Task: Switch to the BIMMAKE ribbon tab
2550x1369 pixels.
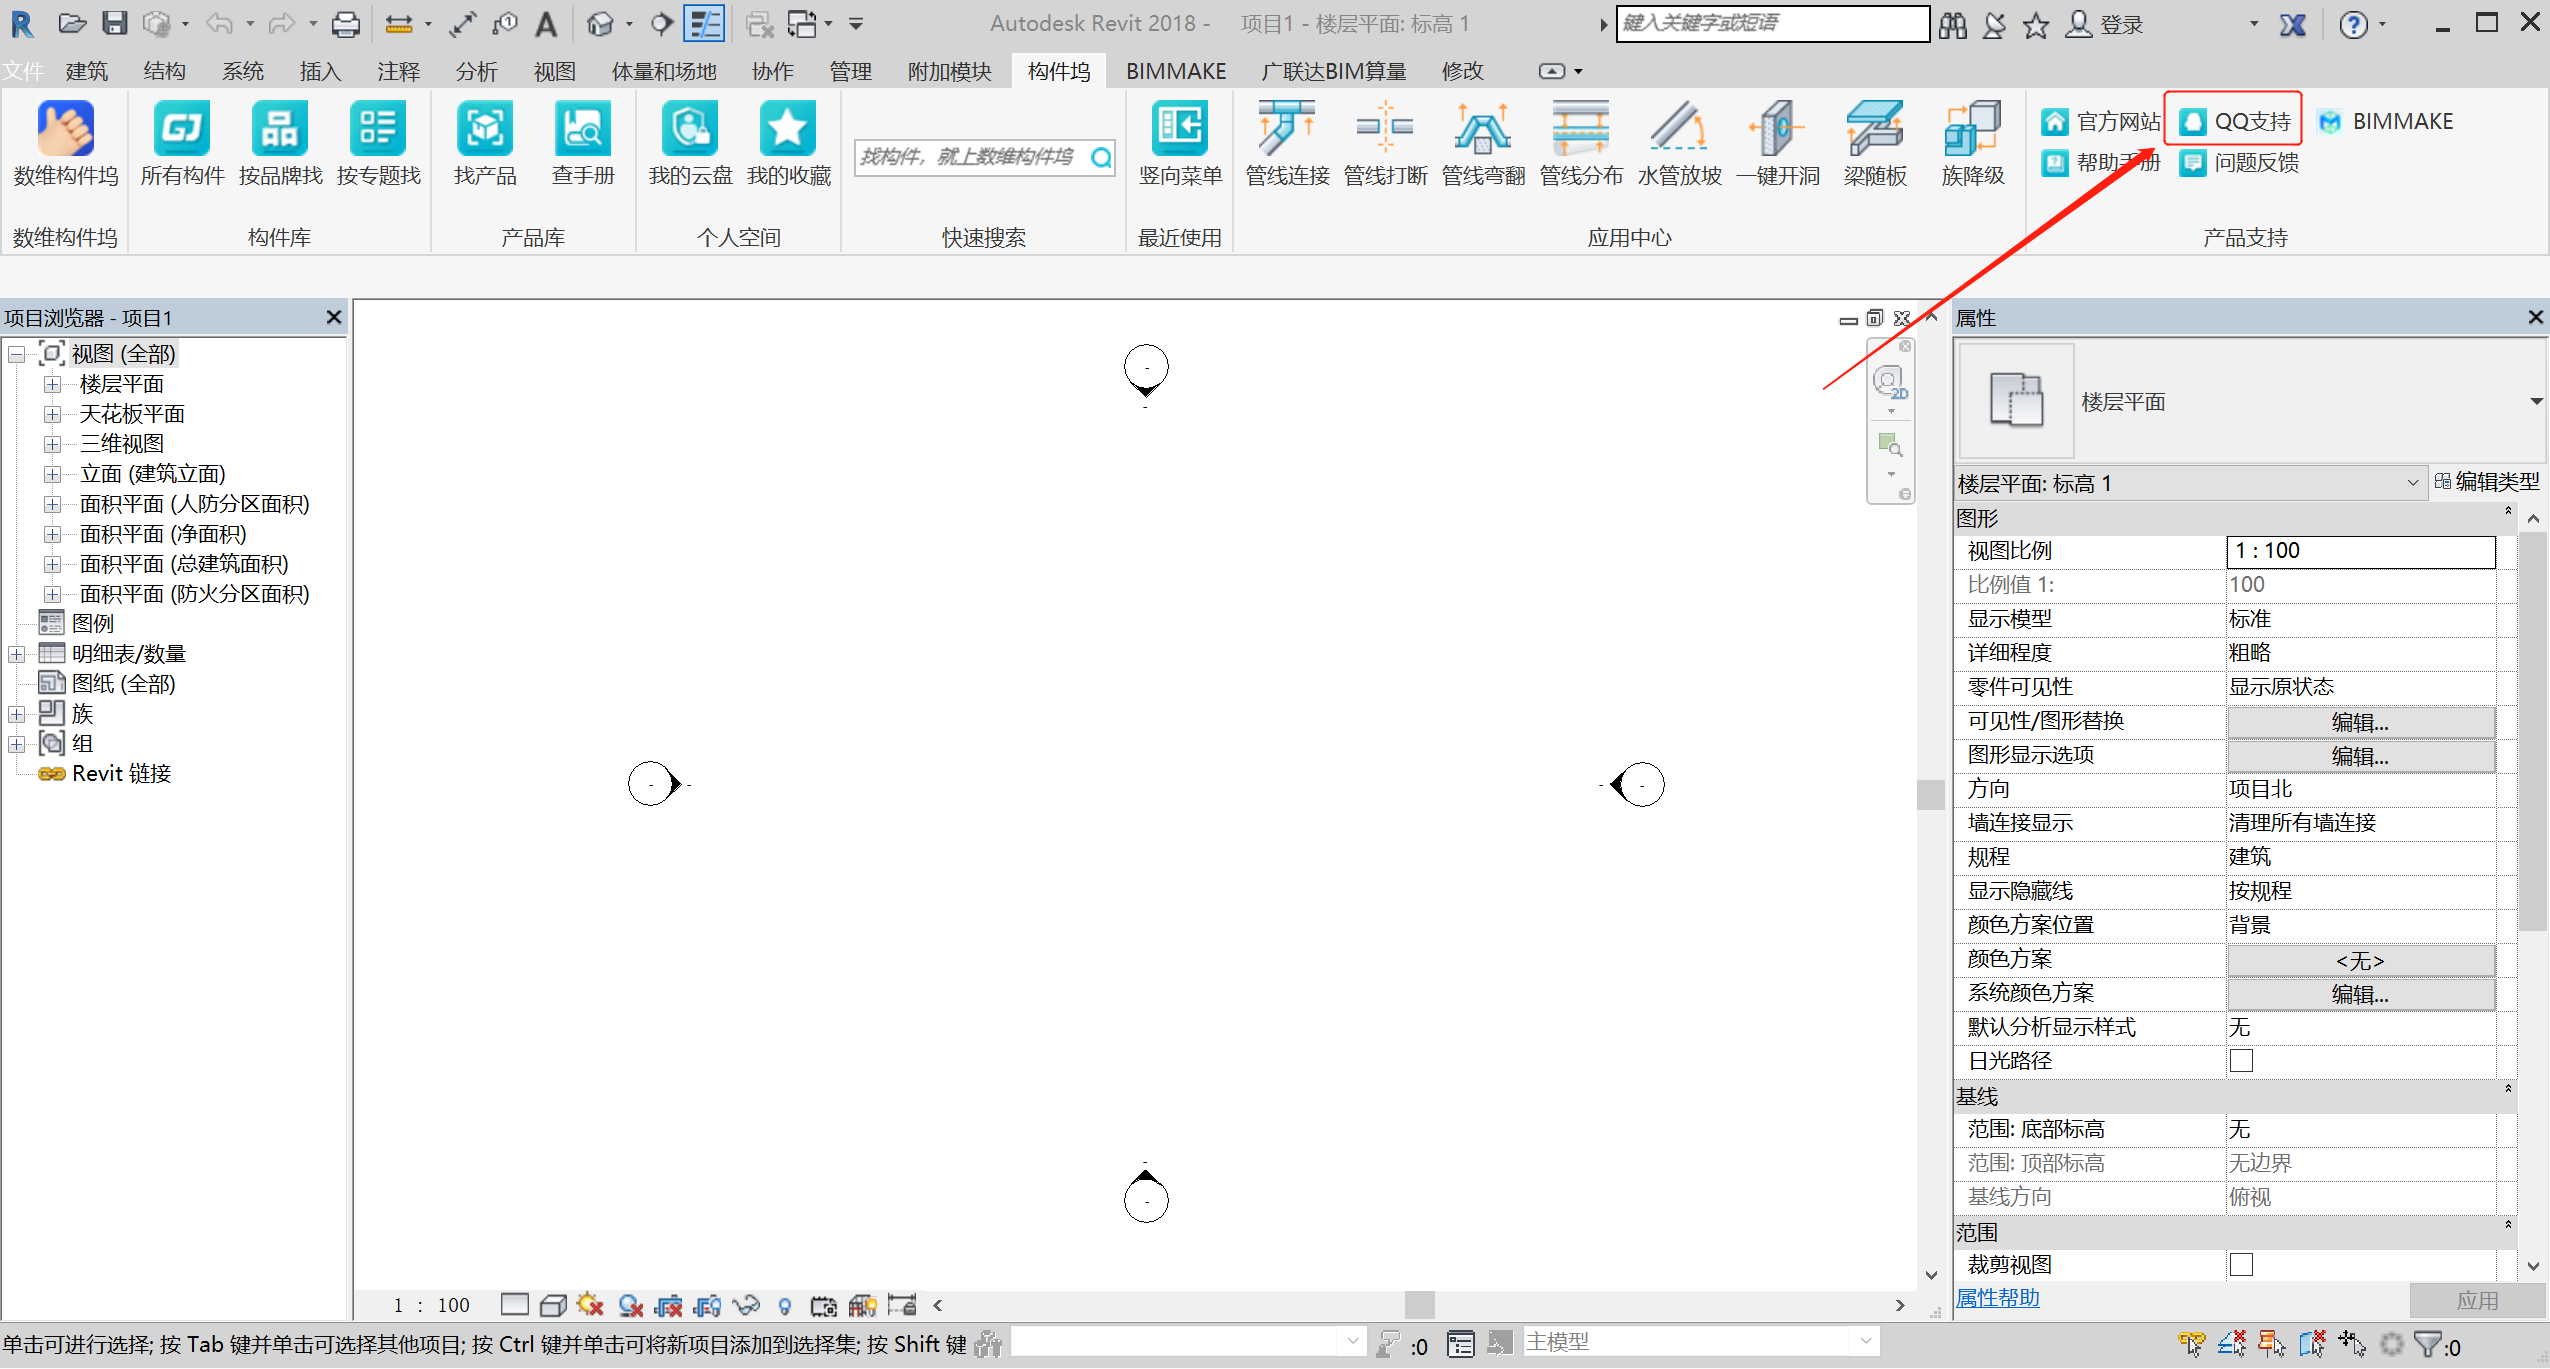Action: click(x=1176, y=71)
